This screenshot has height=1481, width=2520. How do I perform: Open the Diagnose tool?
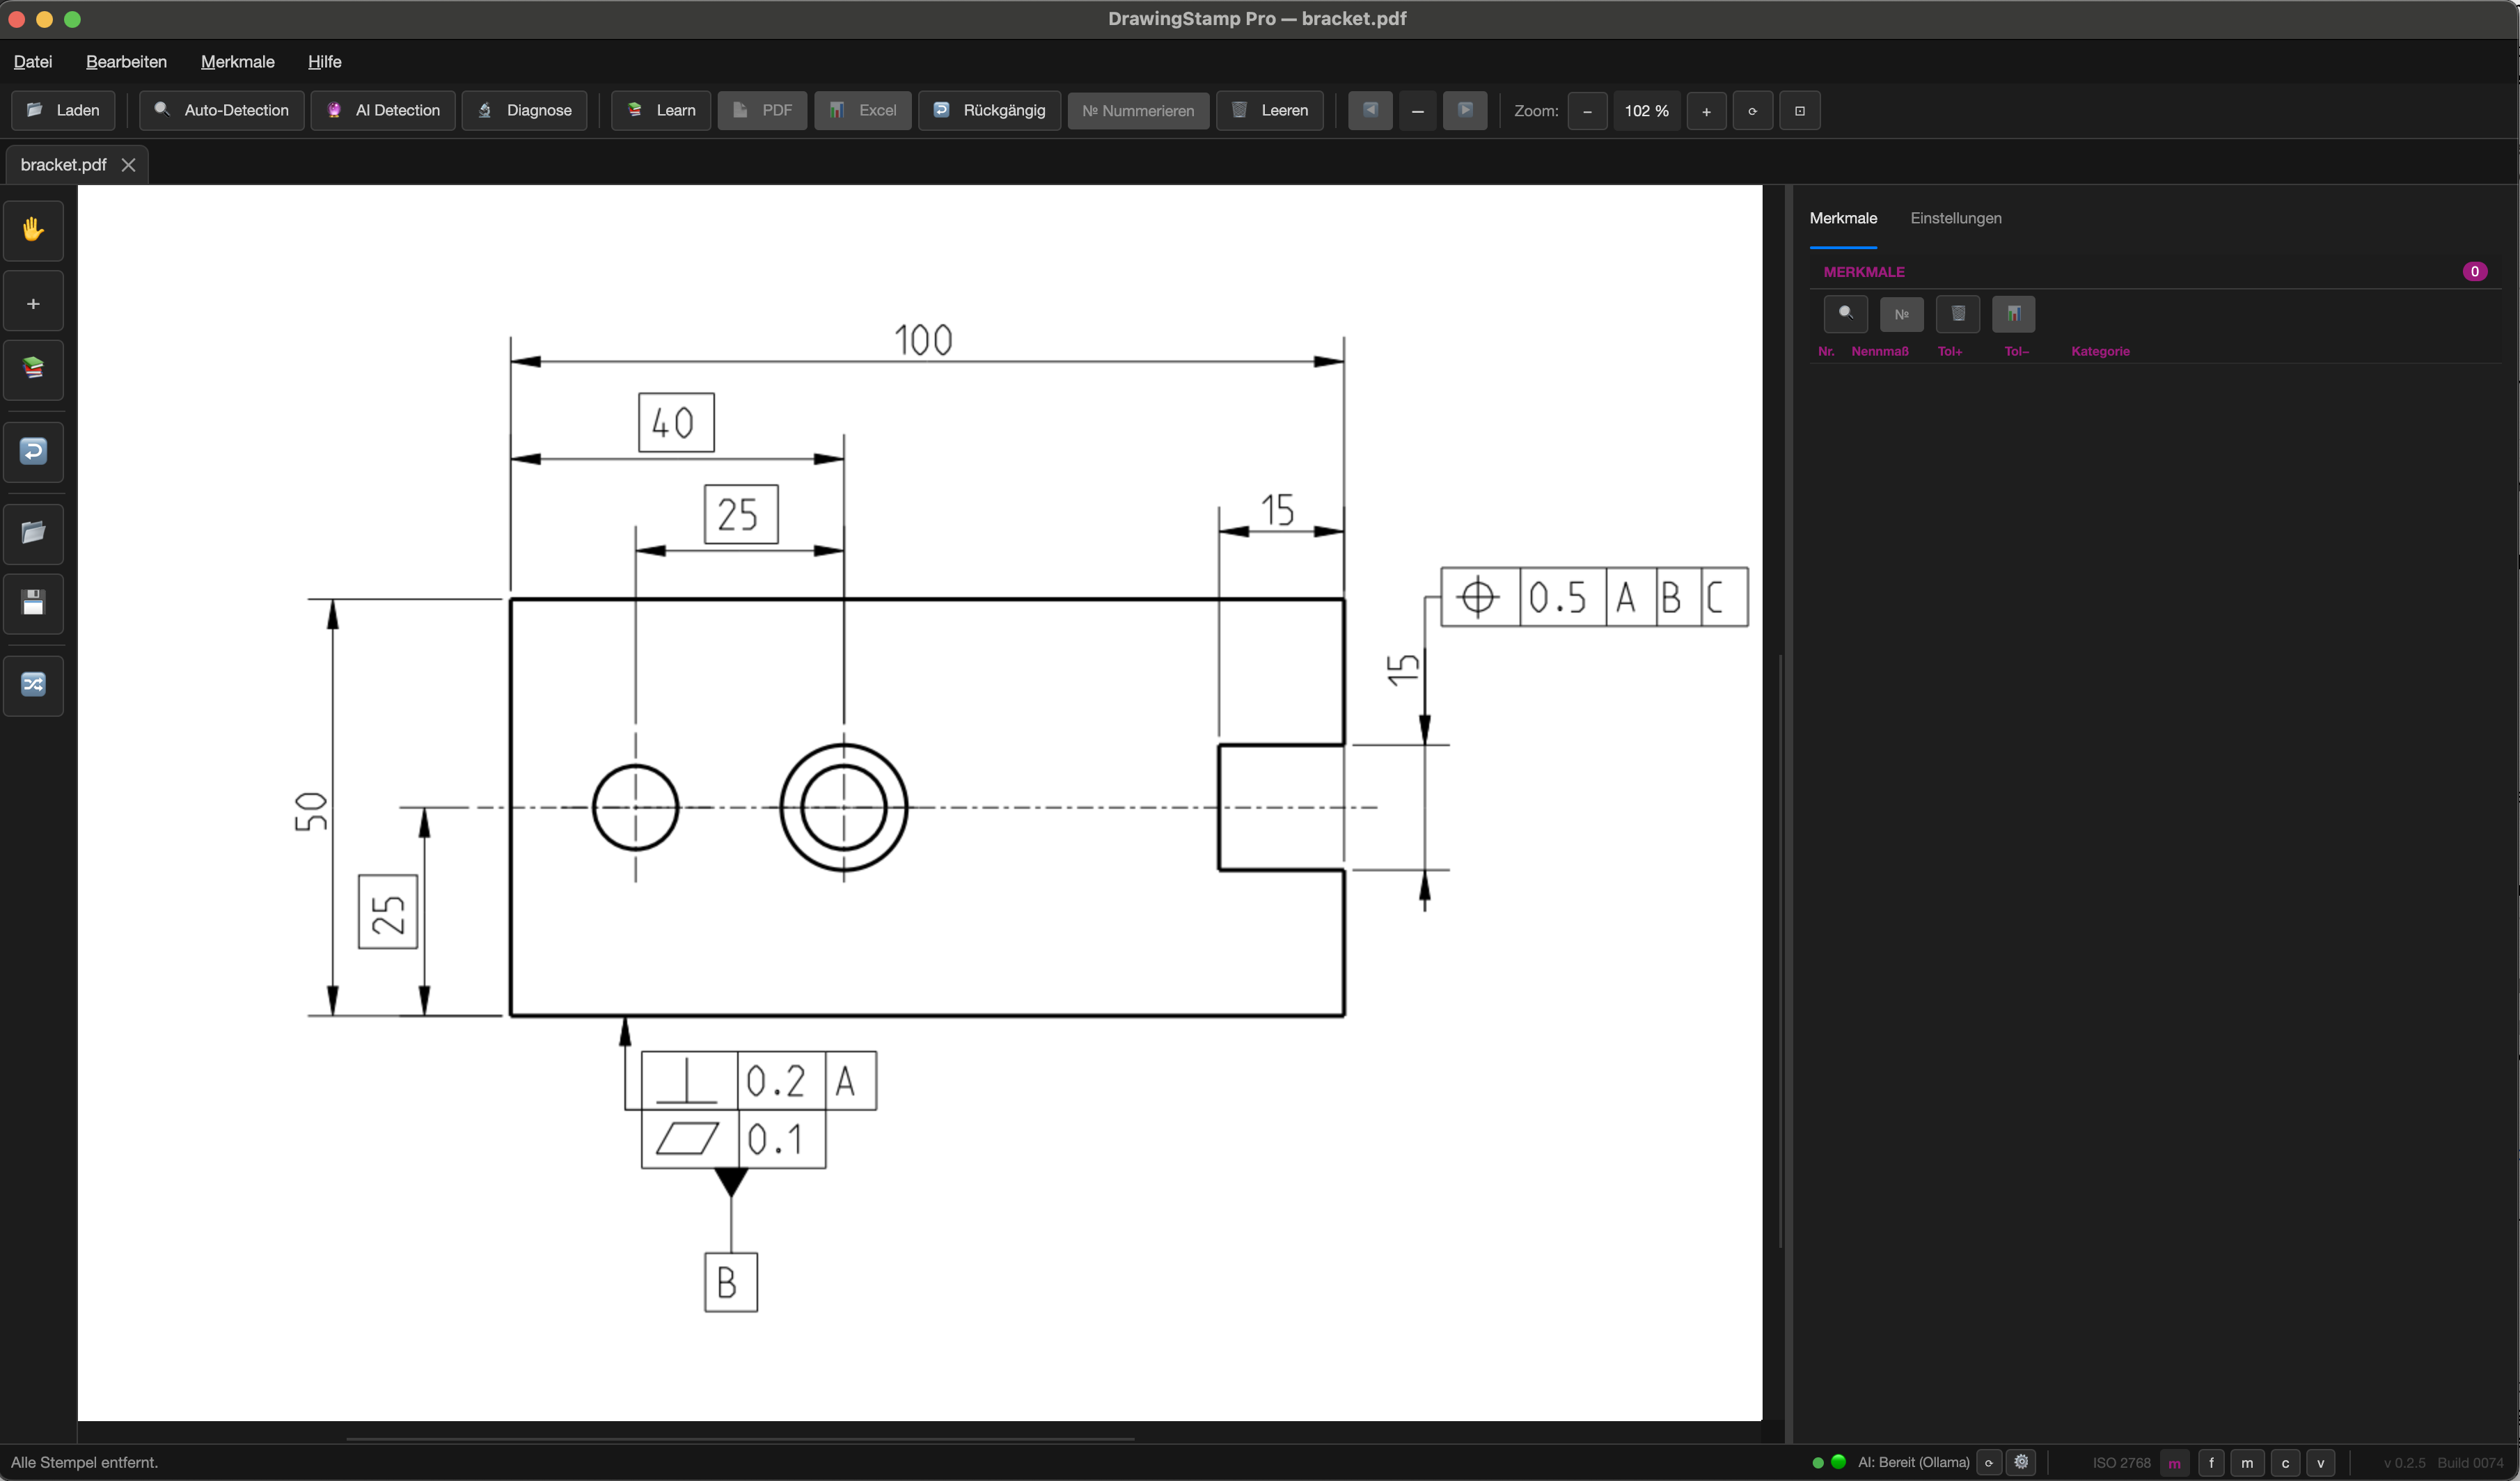(524, 110)
